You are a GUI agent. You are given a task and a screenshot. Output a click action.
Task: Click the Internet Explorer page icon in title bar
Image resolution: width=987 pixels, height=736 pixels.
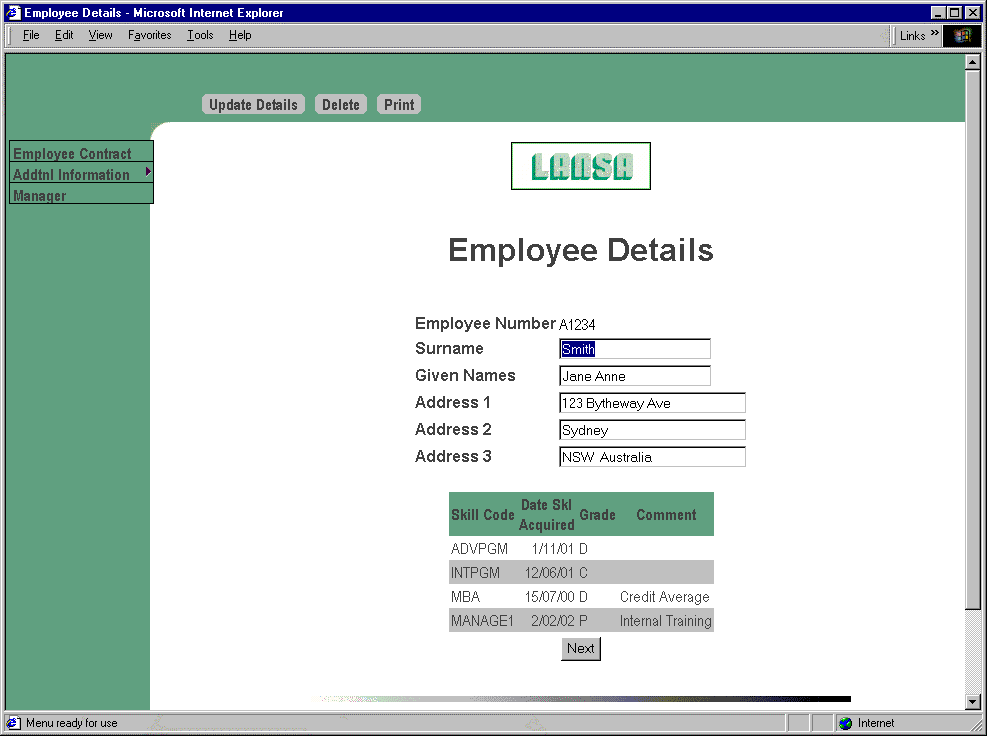pos(13,13)
